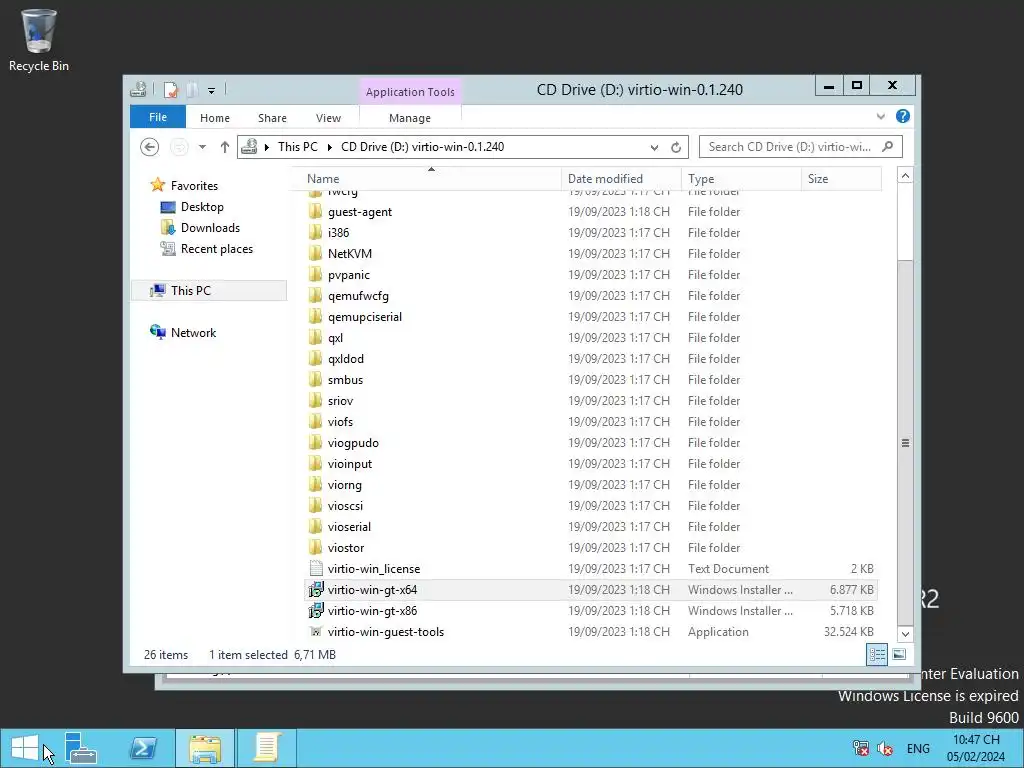This screenshot has height=768, width=1024.
Task: Select the View ribbon tab
Action: (x=328, y=118)
